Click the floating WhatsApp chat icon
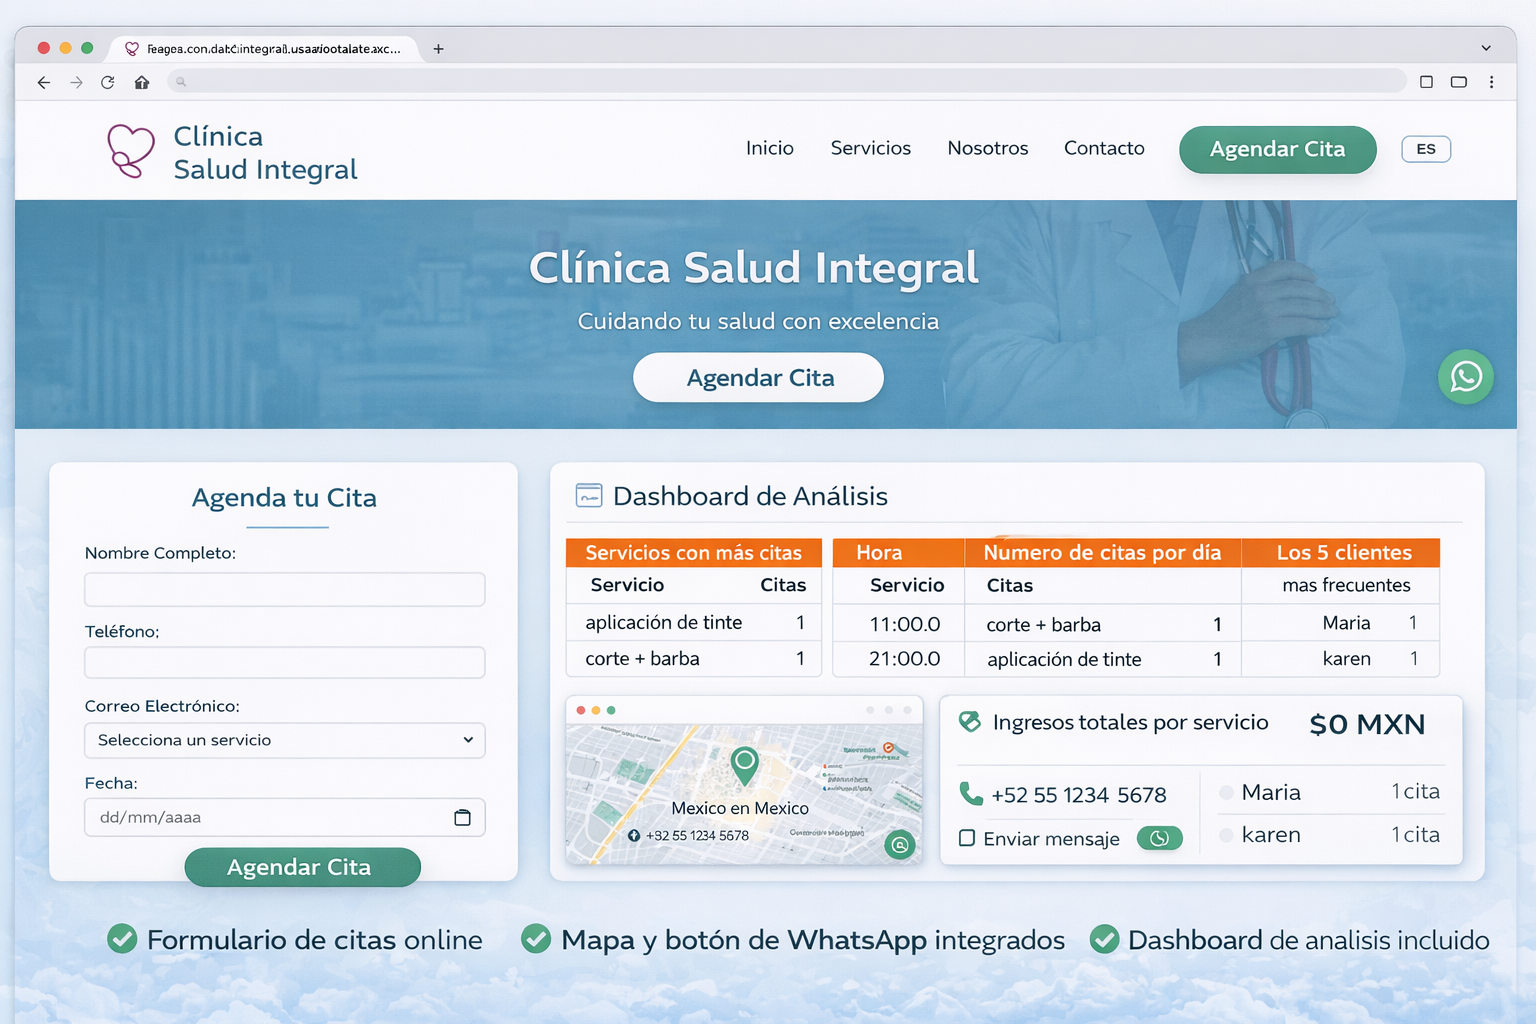 1465,377
